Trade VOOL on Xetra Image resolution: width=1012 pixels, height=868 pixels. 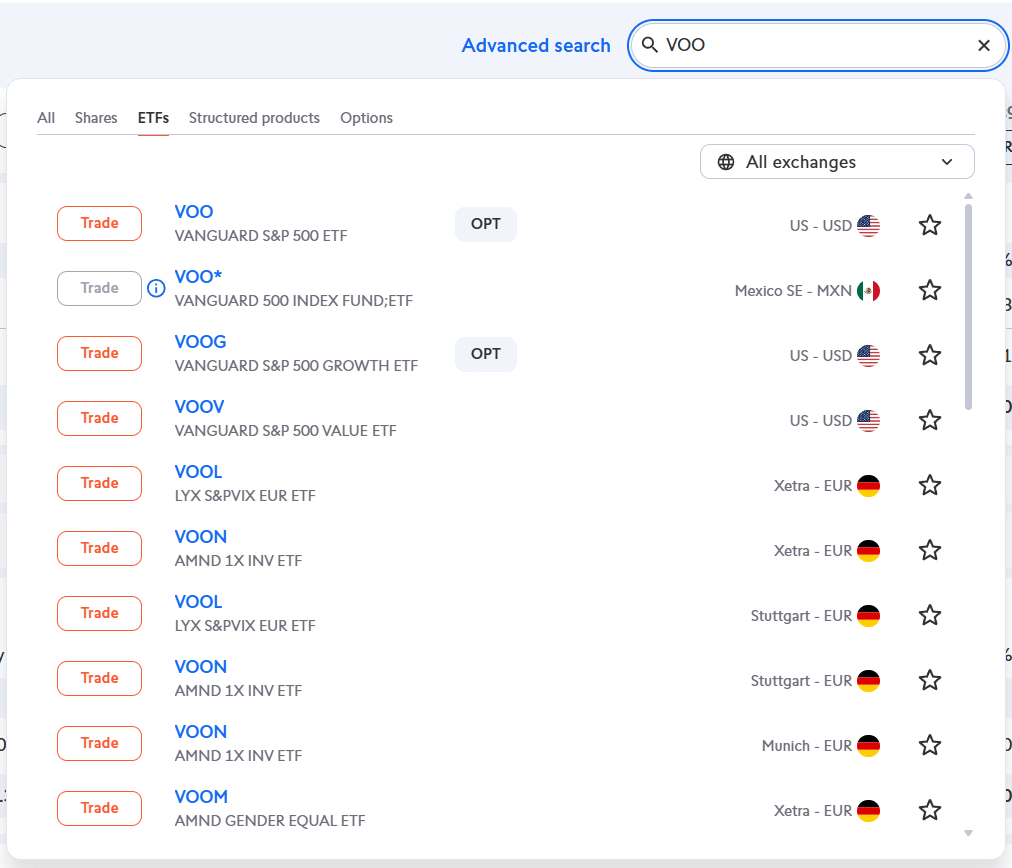tap(99, 483)
